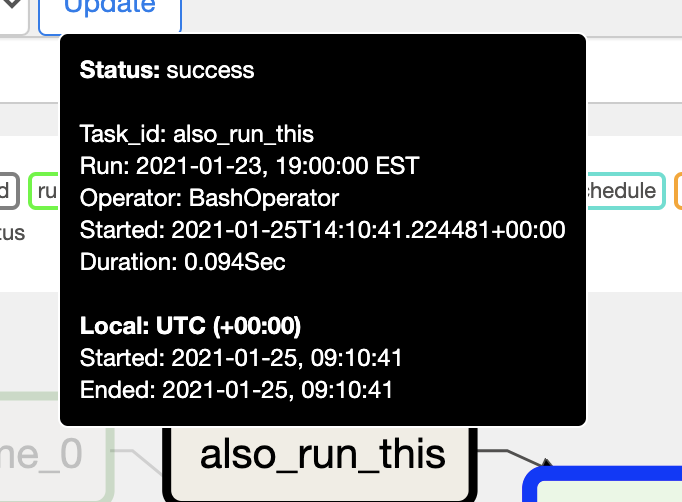Screen dimensions: 682x502
Task: Click the Local: UTC heading in tooltip
Action: click(191, 326)
